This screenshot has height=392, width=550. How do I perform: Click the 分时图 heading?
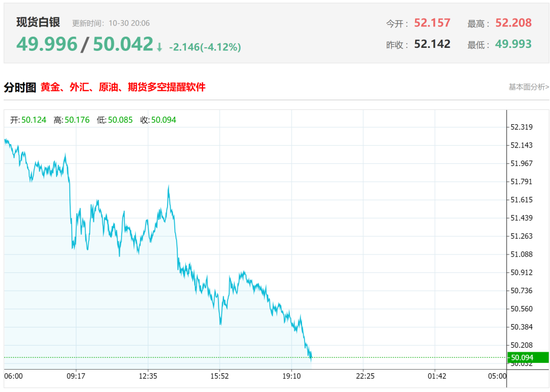[20, 87]
